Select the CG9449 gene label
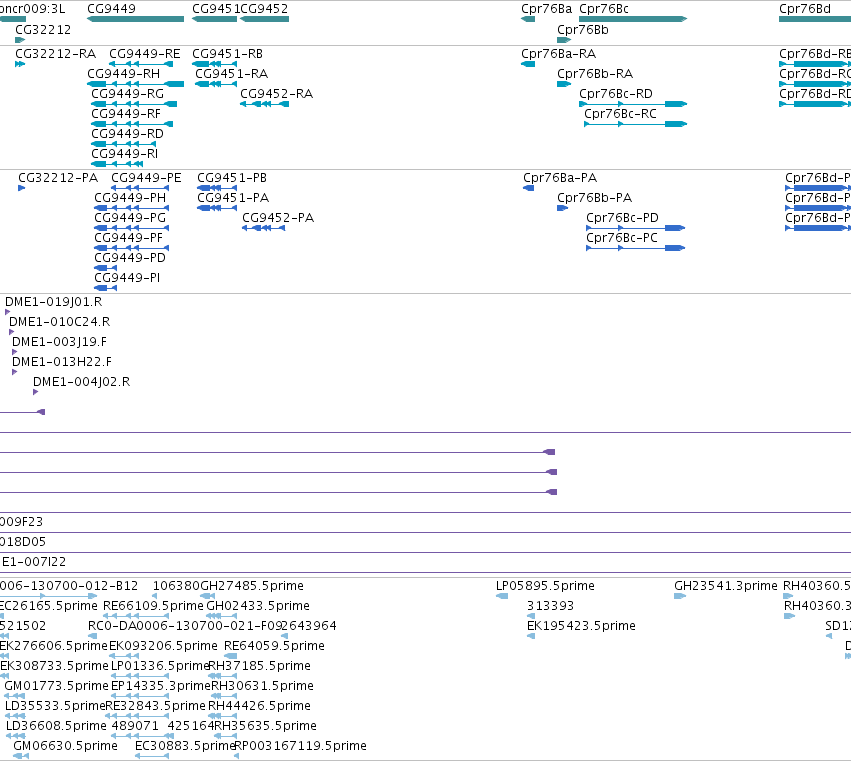This screenshot has width=851, height=761. coord(111,9)
